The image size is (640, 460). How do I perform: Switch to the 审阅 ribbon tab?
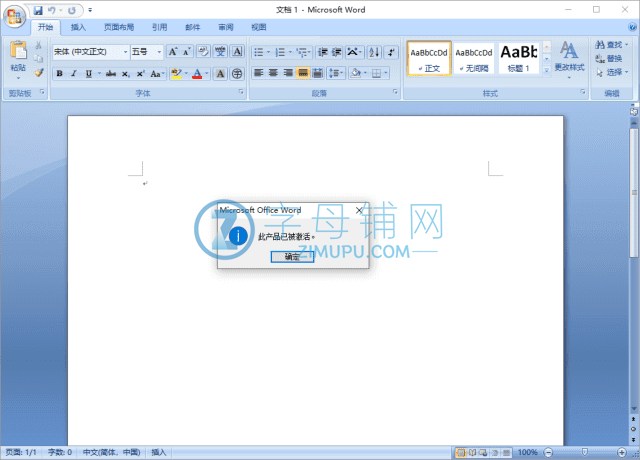coord(225,27)
